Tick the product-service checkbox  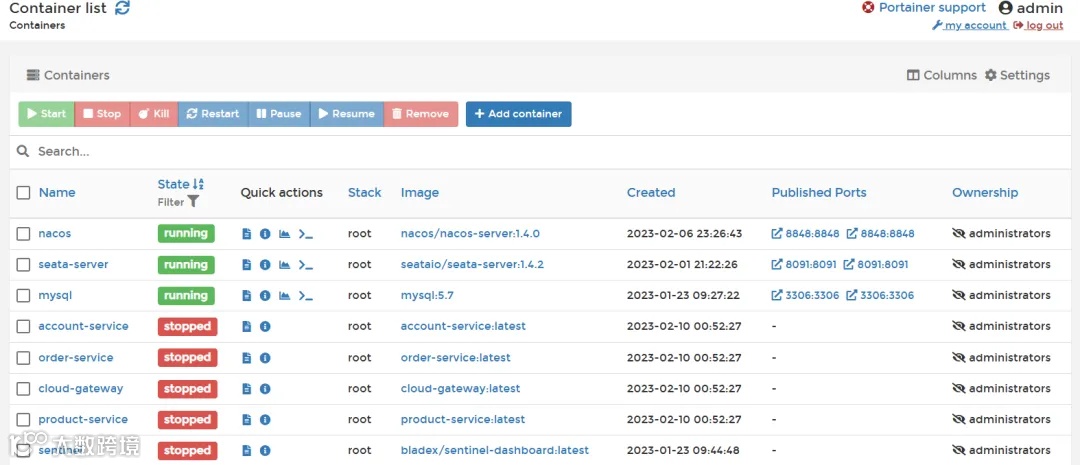pyautogui.click(x=23, y=420)
